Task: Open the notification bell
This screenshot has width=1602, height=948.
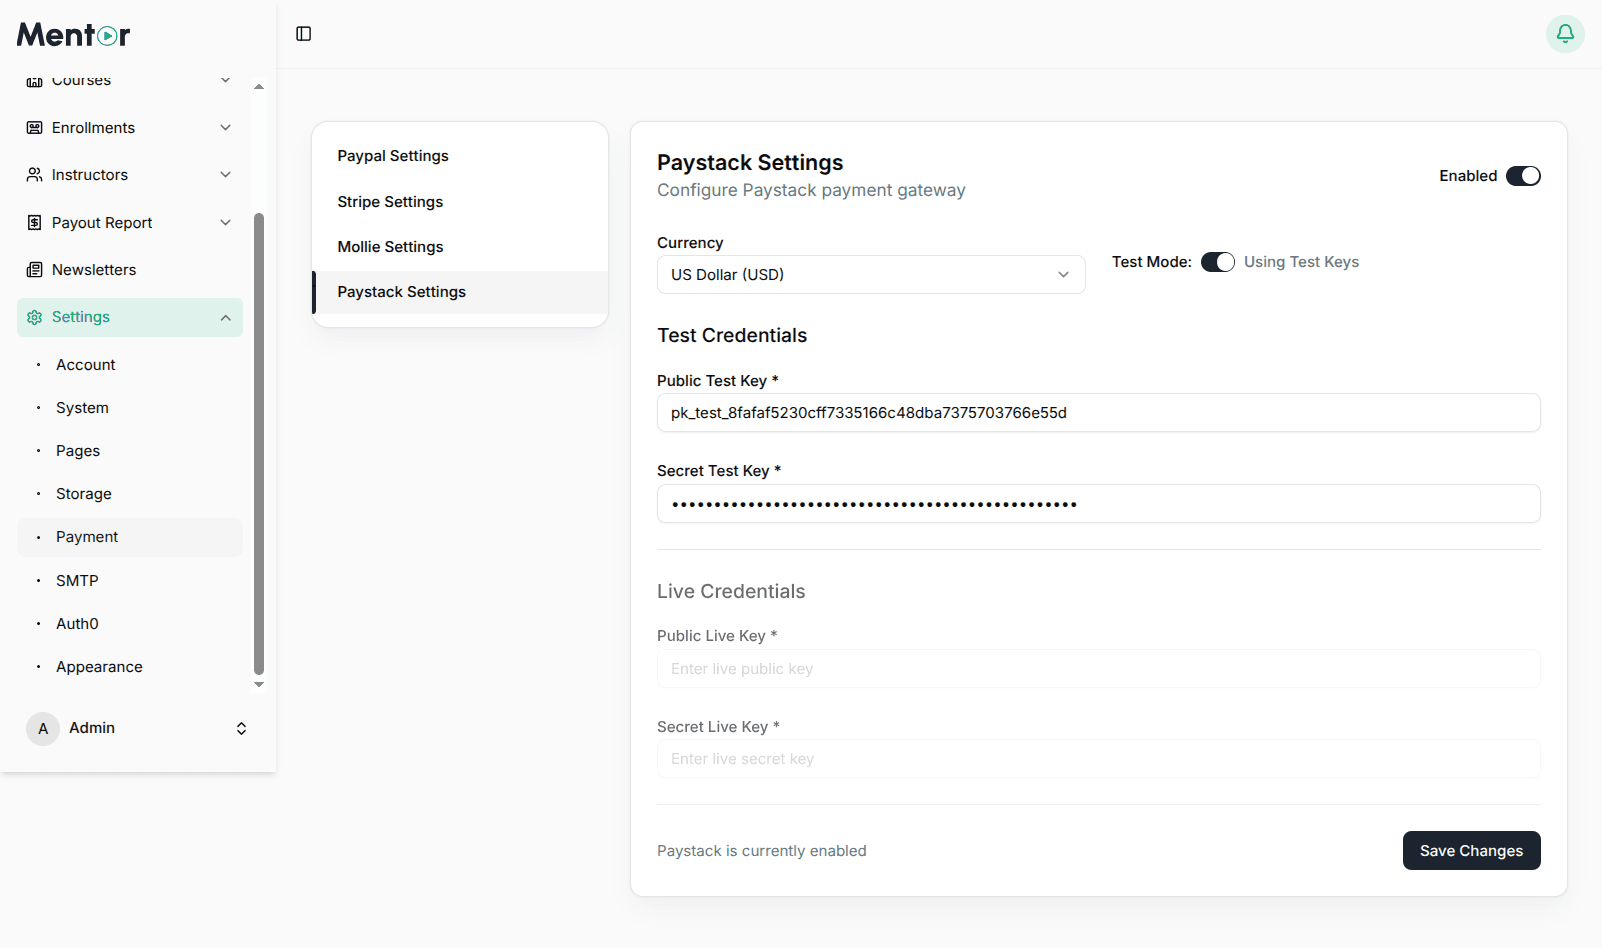Action: coord(1564,33)
